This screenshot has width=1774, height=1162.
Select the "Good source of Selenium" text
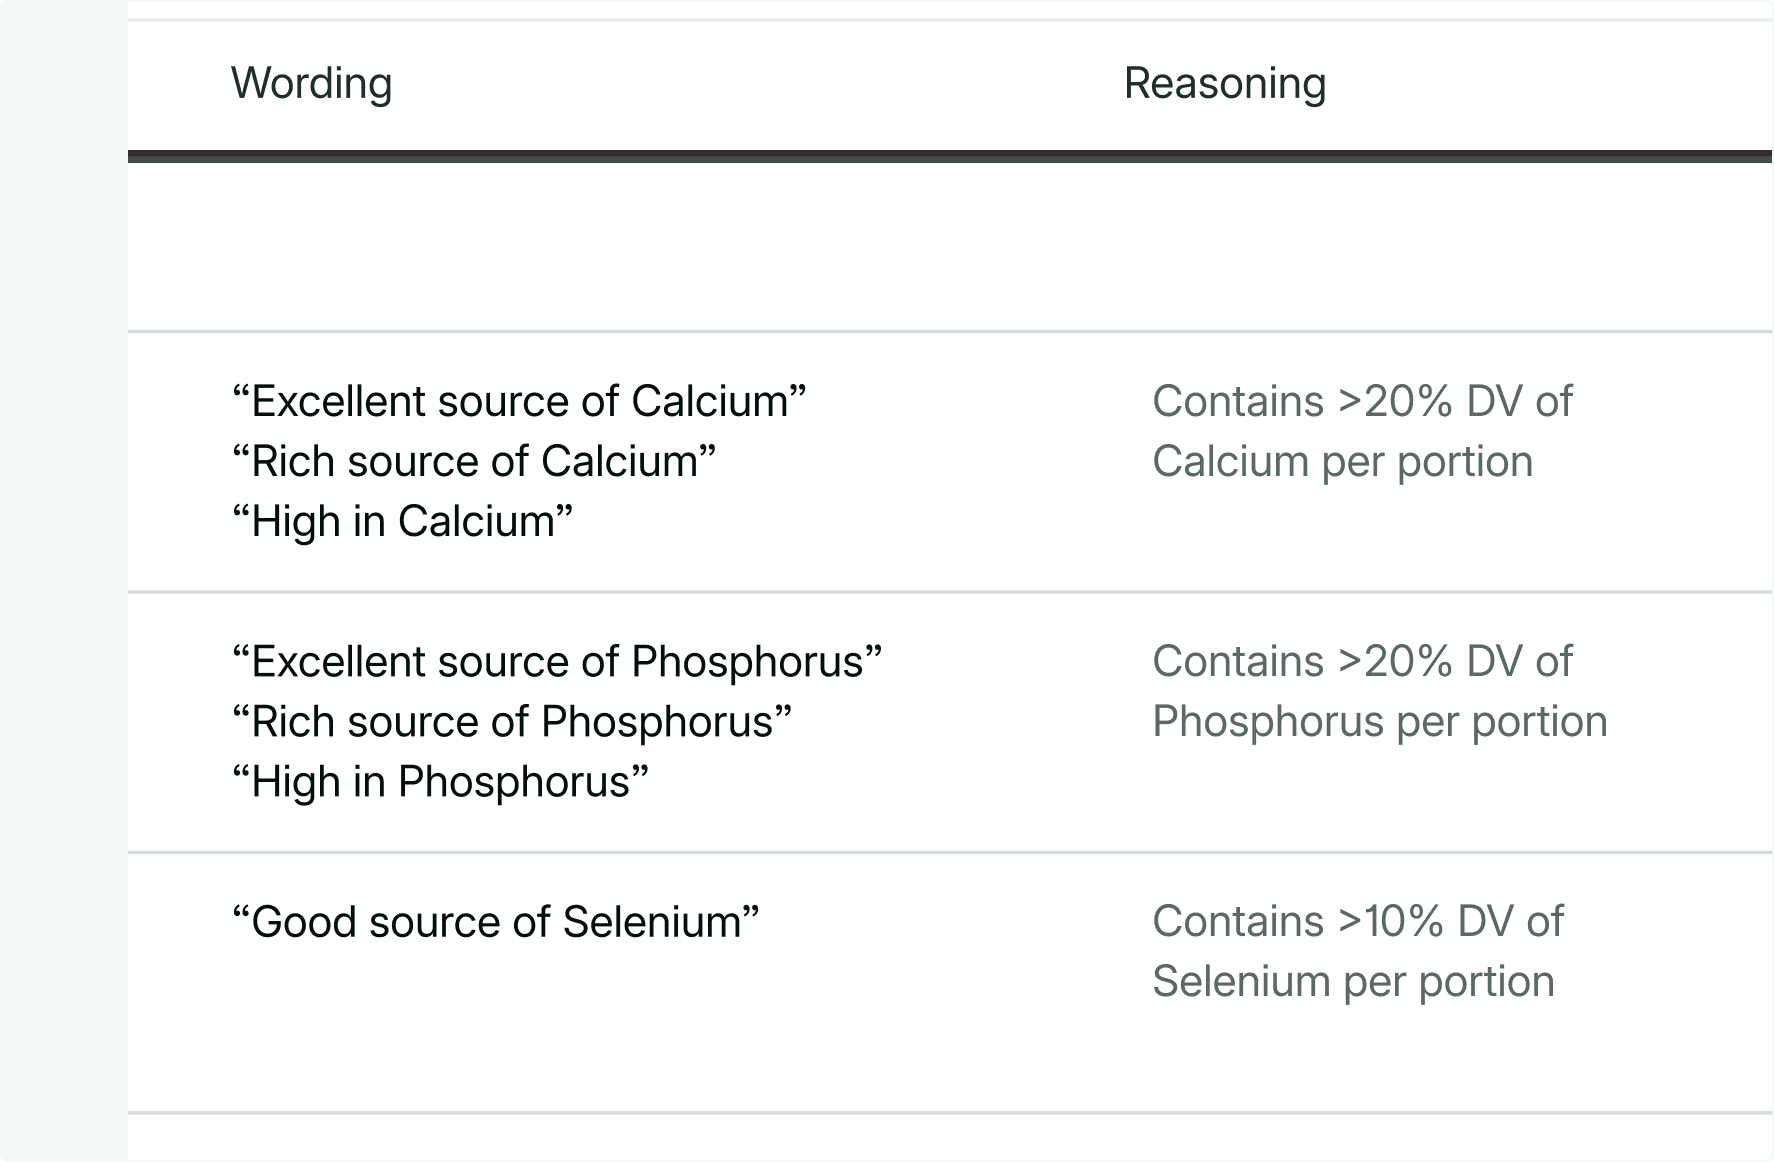click(495, 921)
